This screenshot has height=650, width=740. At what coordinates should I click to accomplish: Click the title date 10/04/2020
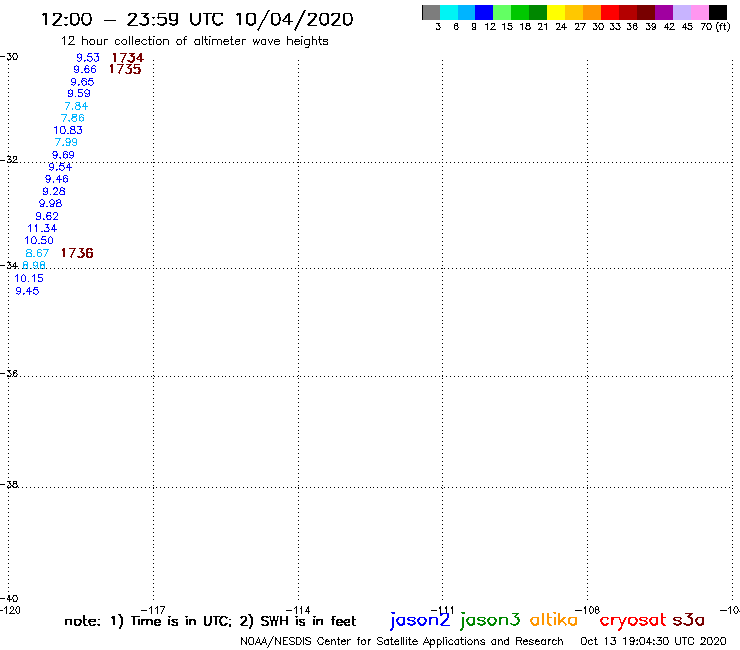pyautogui.click(x=294, y=19)
